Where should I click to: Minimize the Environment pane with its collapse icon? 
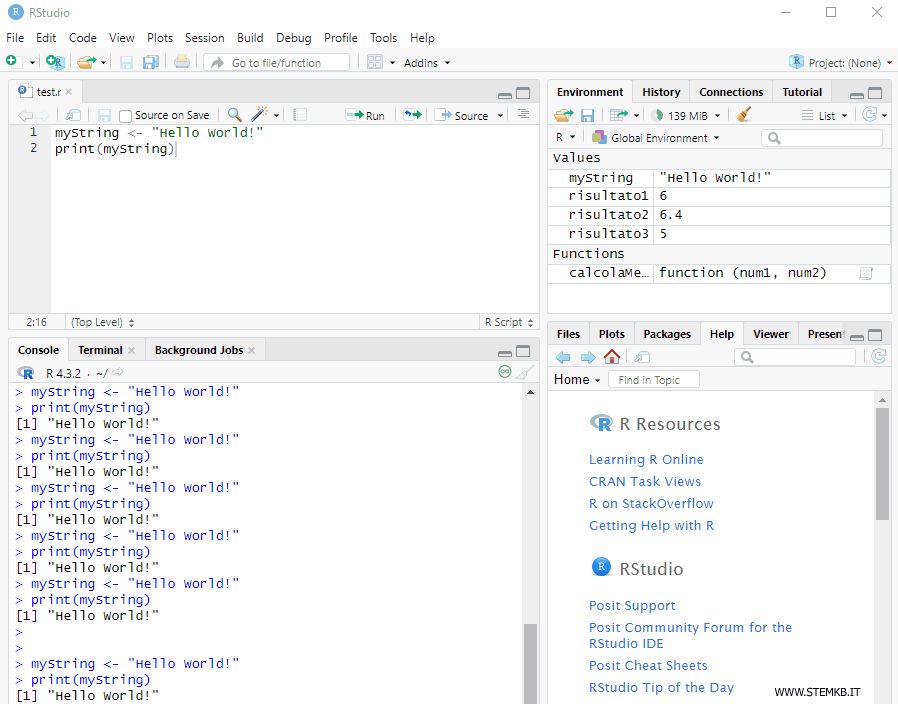856,90
